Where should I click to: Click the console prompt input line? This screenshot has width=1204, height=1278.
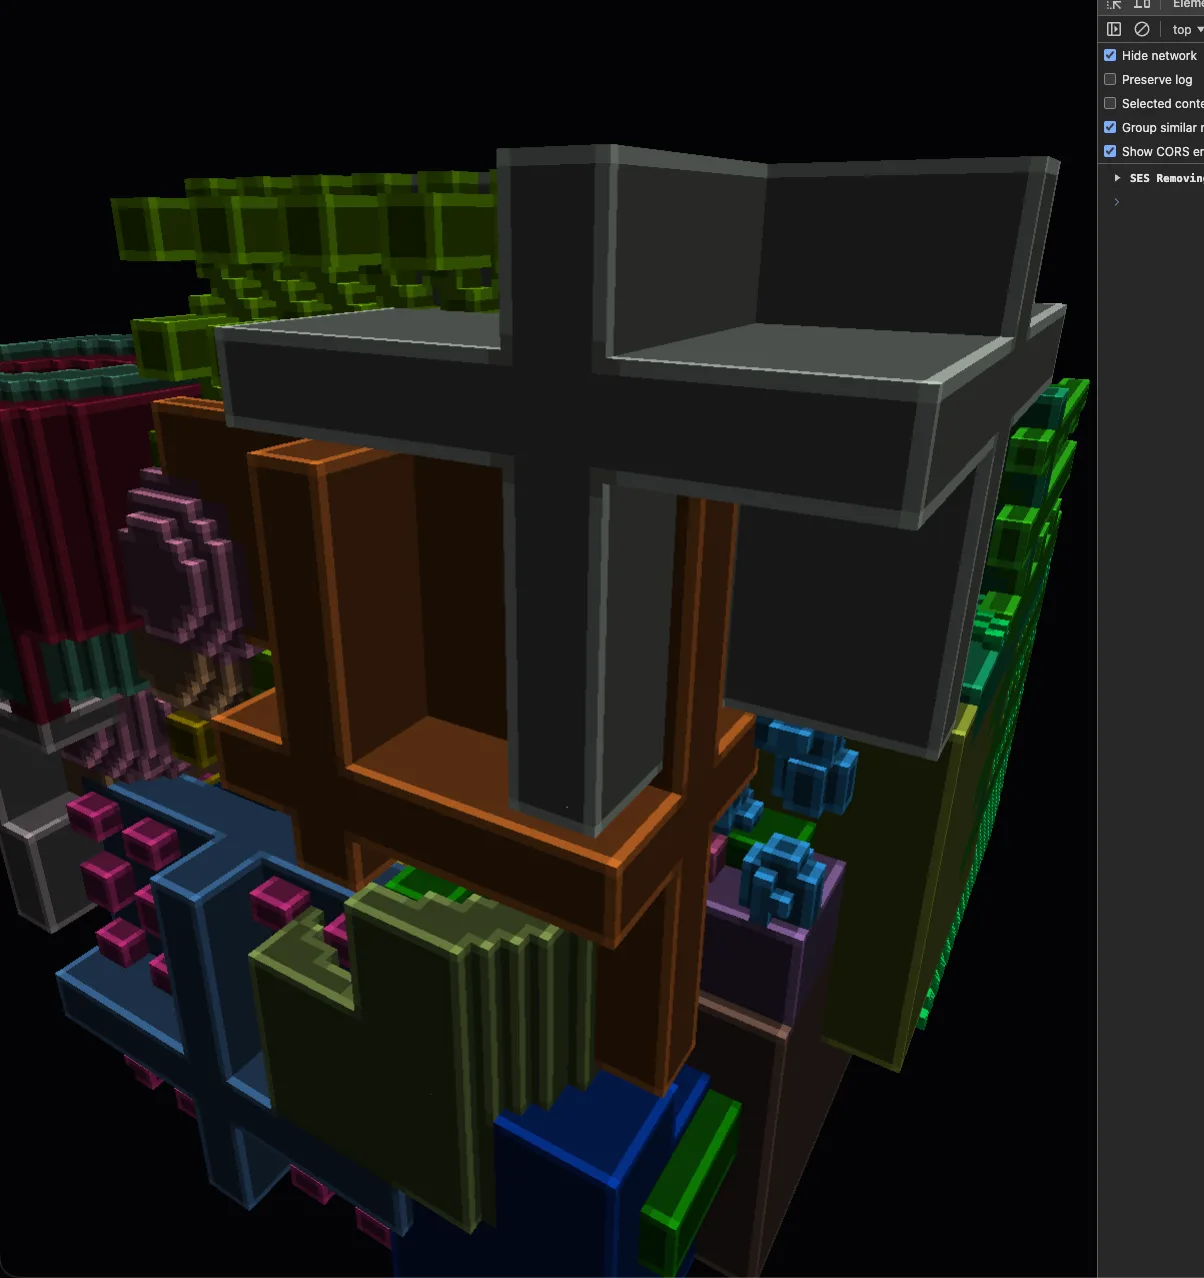click(1160, 202)
